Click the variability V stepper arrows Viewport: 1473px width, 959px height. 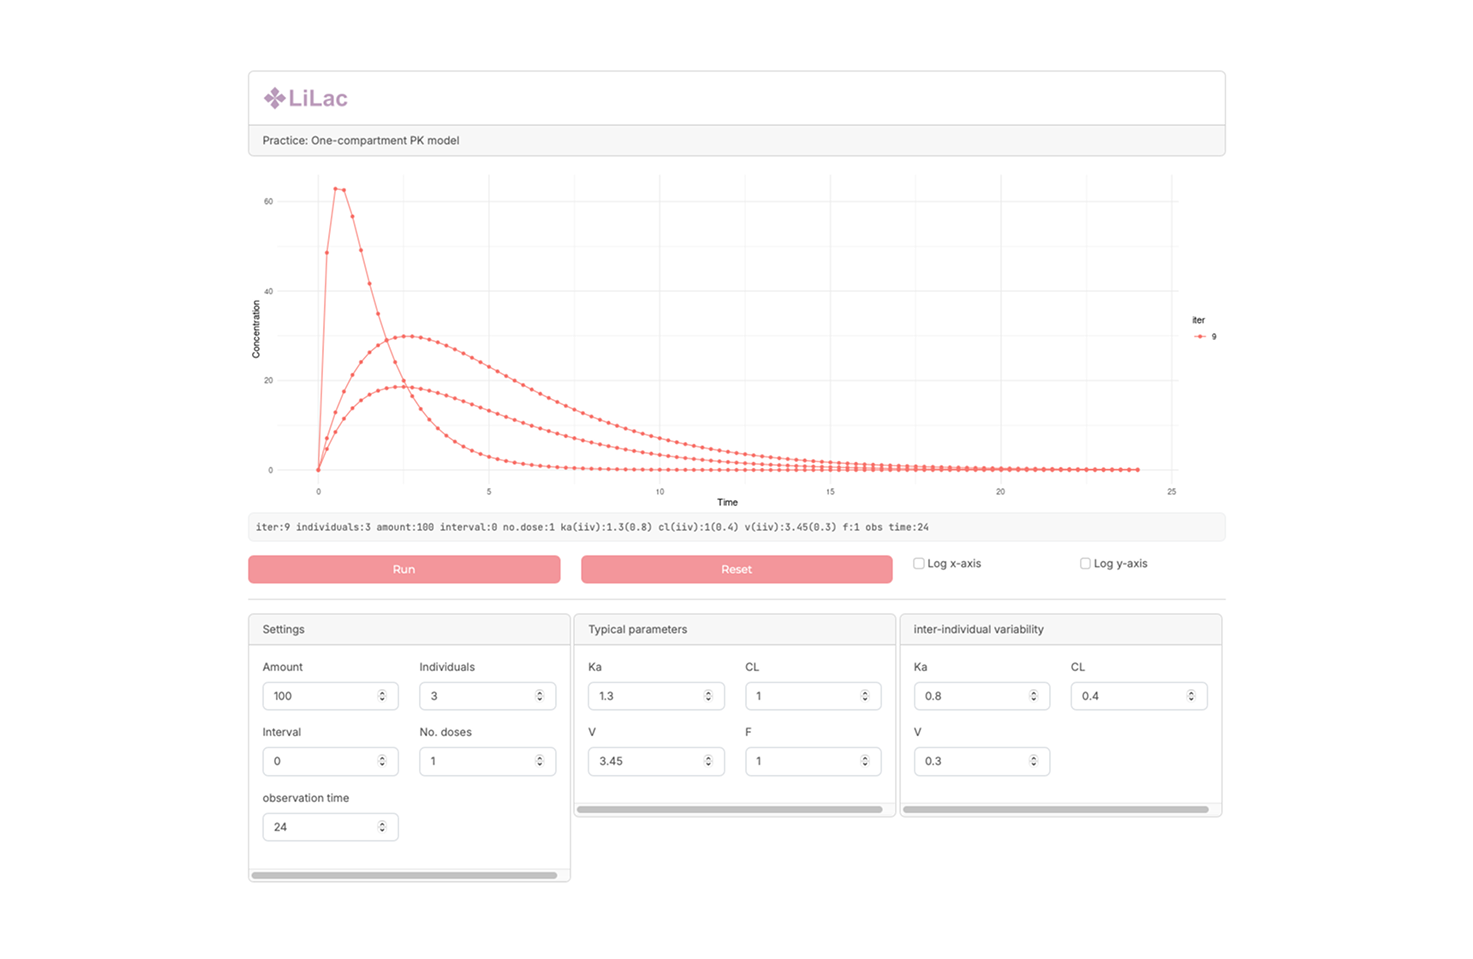[1034, 761]
